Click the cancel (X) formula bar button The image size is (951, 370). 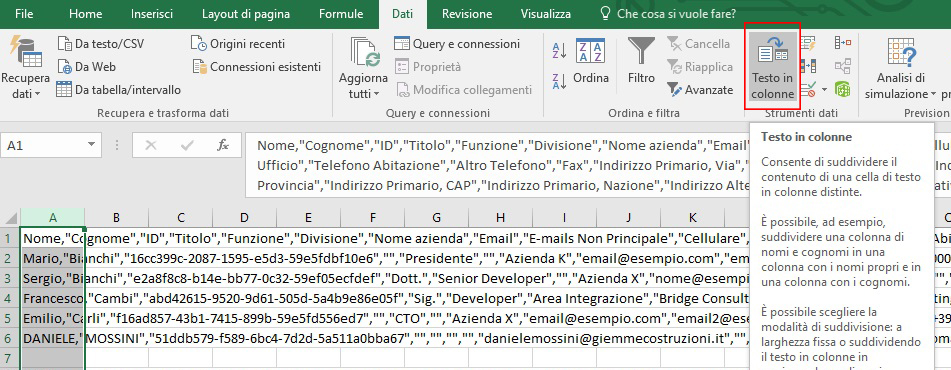(151, 146)
